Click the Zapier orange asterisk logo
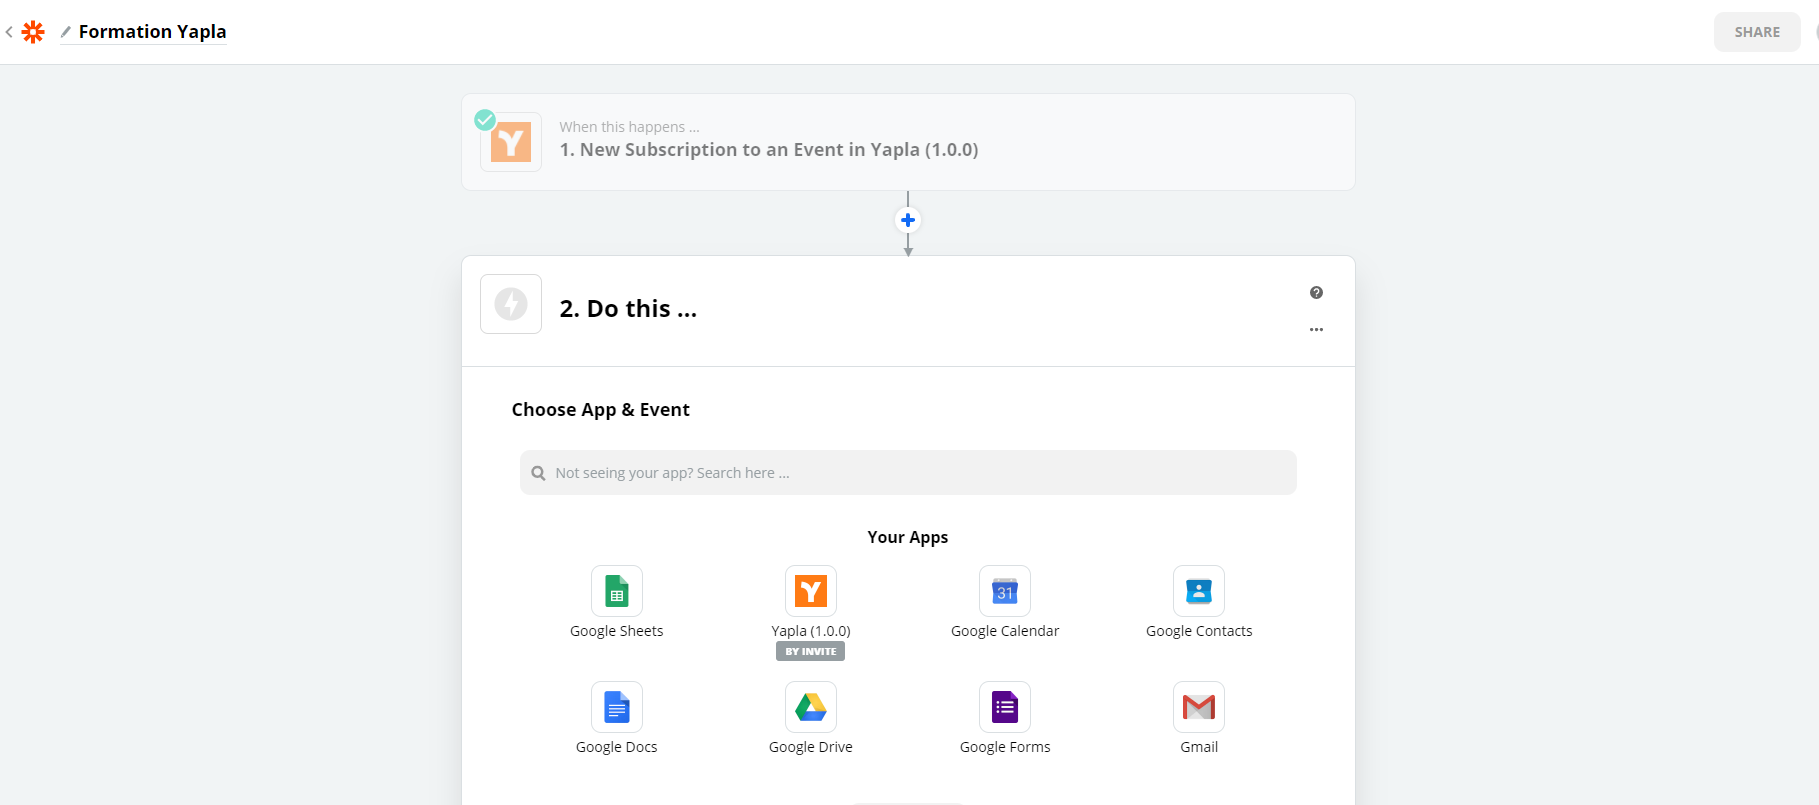The width and height of the screenshot is (1819, 805). (x=33, y=32)
